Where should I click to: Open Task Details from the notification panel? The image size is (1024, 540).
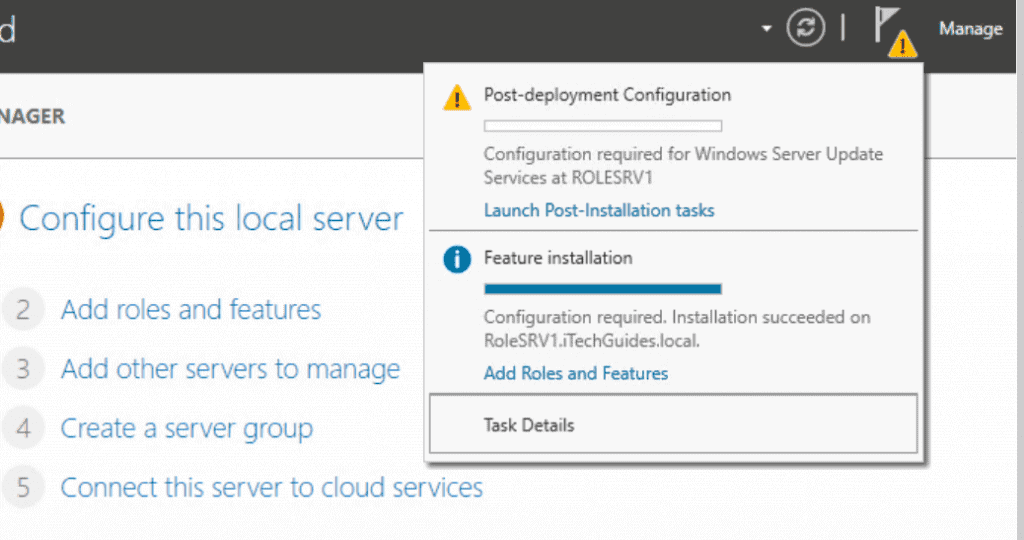click(673, 424)
